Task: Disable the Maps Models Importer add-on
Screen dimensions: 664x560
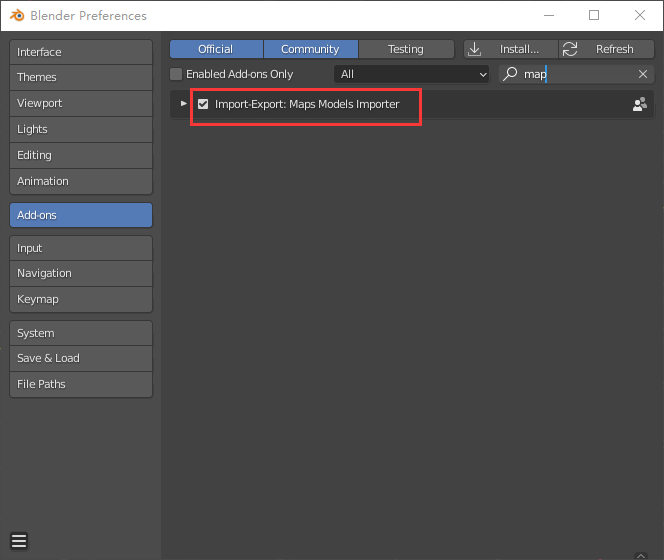Action: pyautogui.click(x=203, y=104)
